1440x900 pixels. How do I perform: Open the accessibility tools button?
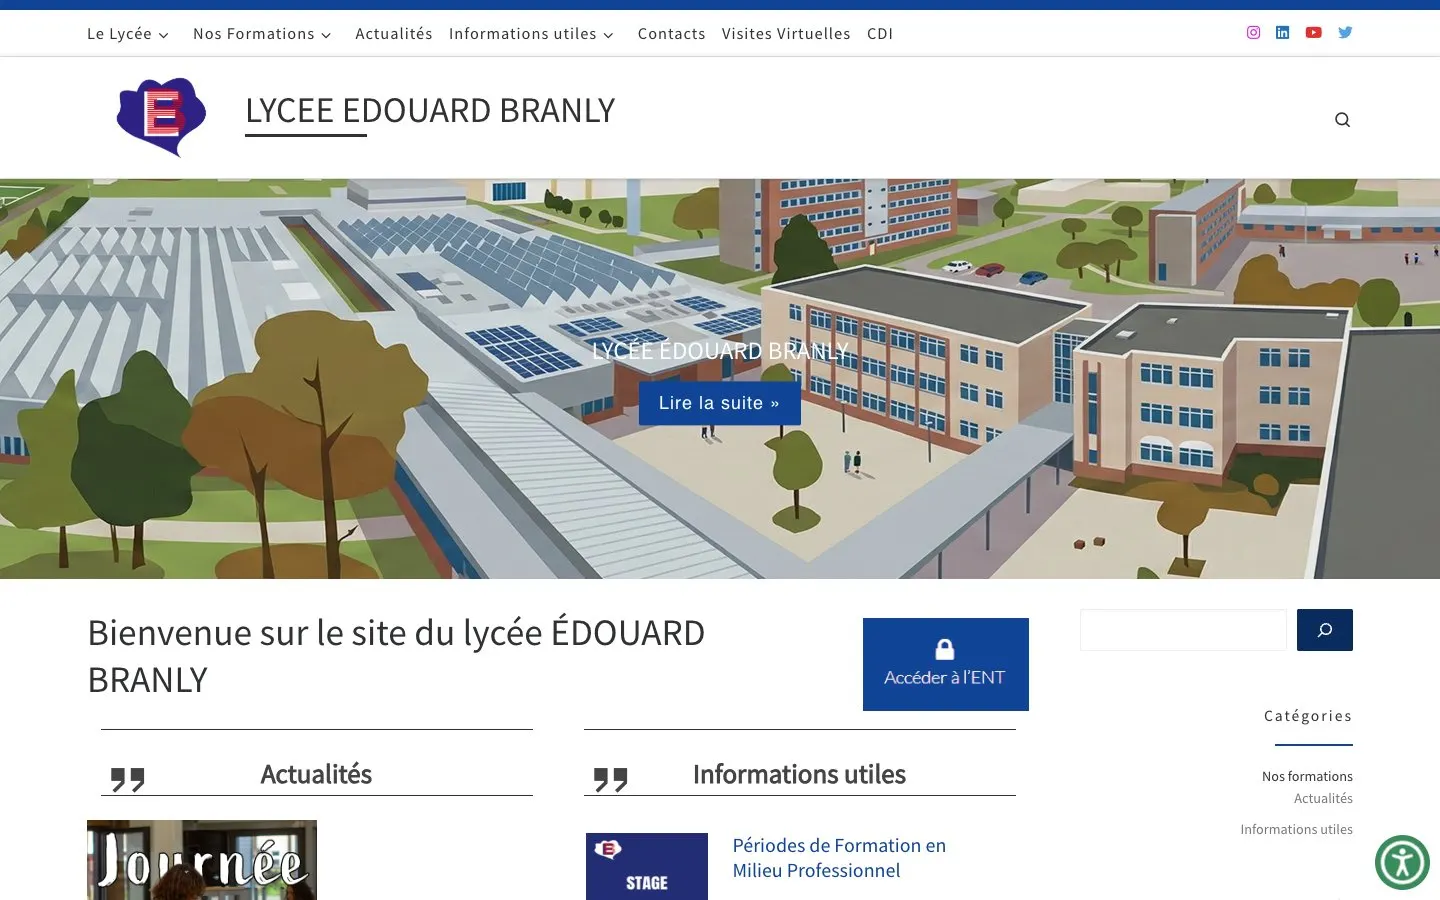(1402, 862)
